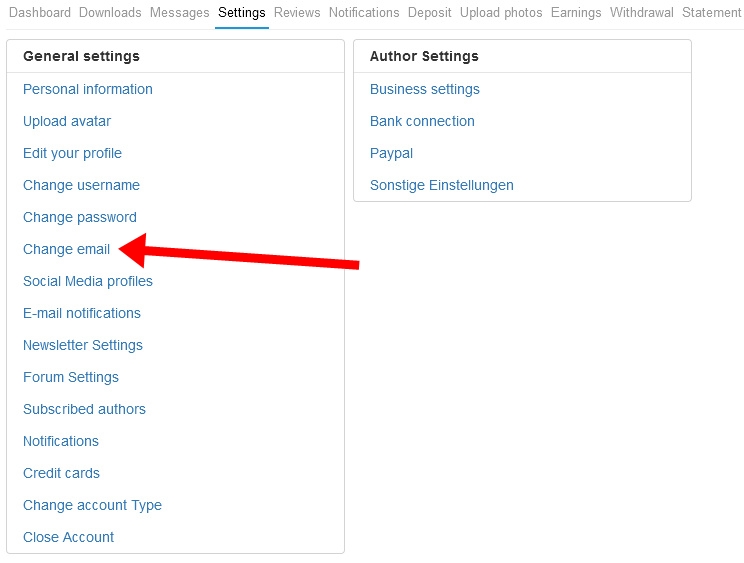Select the Earnings tab
Screen dimensions: 744x563
click(x=576, y=12)
